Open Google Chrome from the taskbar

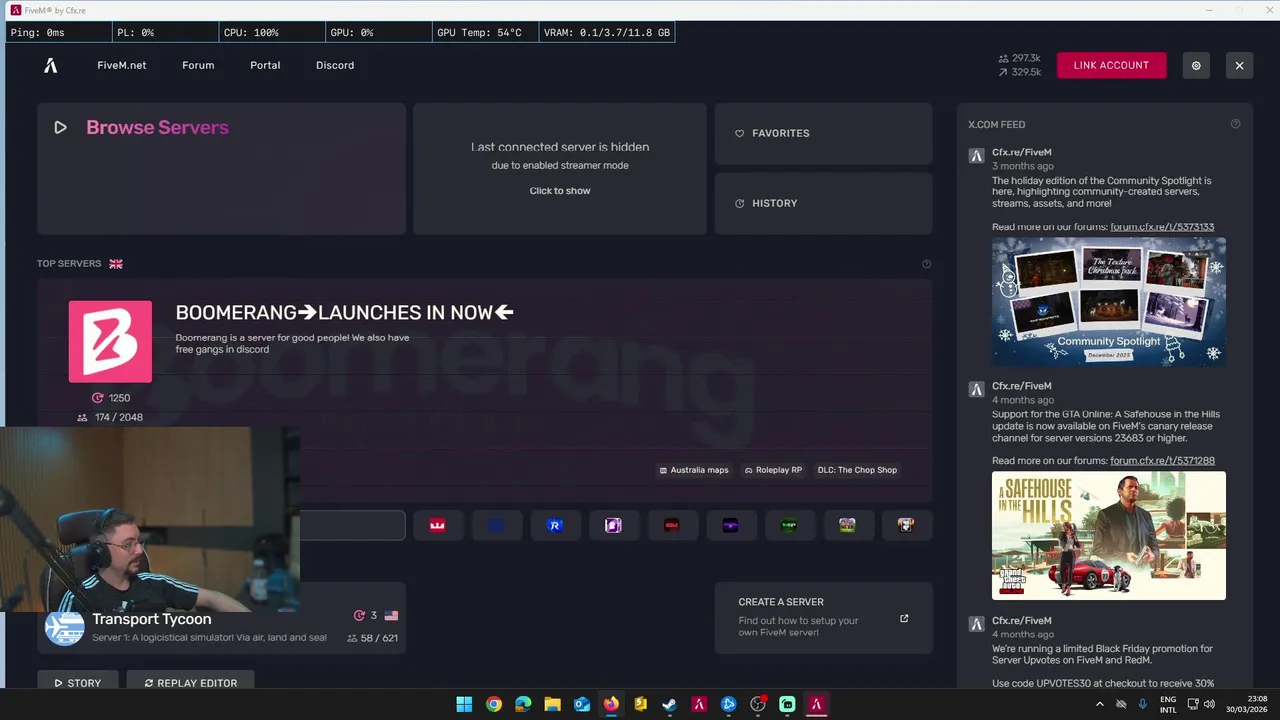coord(493,704)
